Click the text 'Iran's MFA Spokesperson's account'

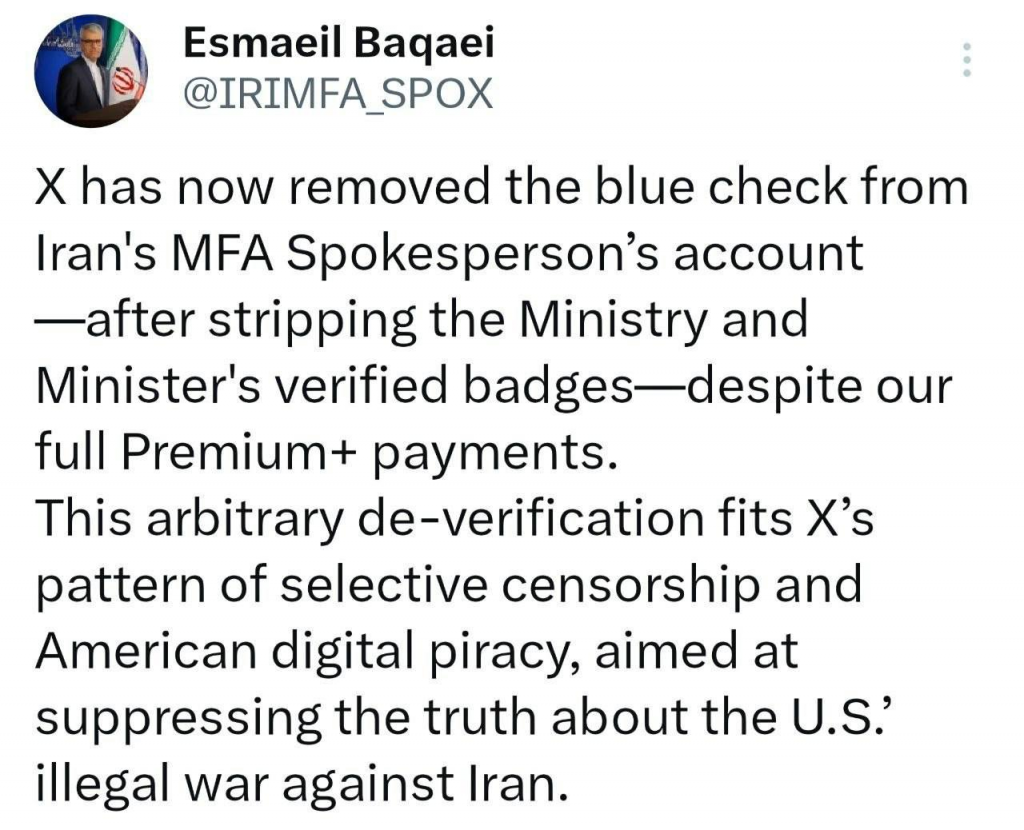[449, 253]
